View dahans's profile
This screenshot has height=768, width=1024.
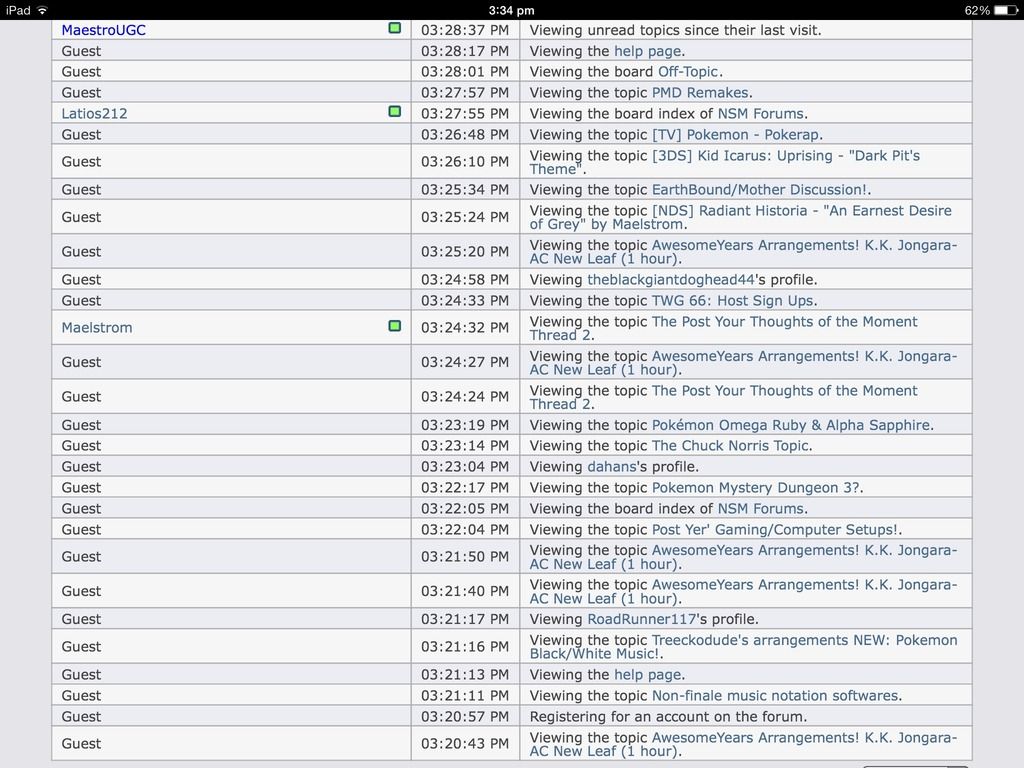pyautogui.click(x=611, y=467)
